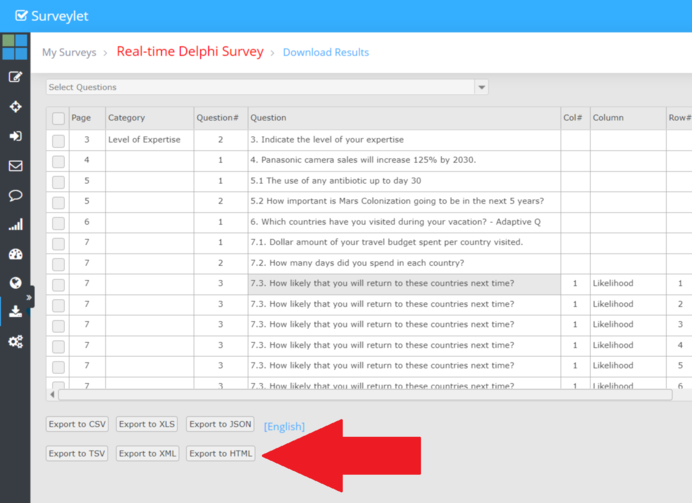Check the Mars Colonization question row
This screenshot has height=503, width=692.
tap(58, 203)
